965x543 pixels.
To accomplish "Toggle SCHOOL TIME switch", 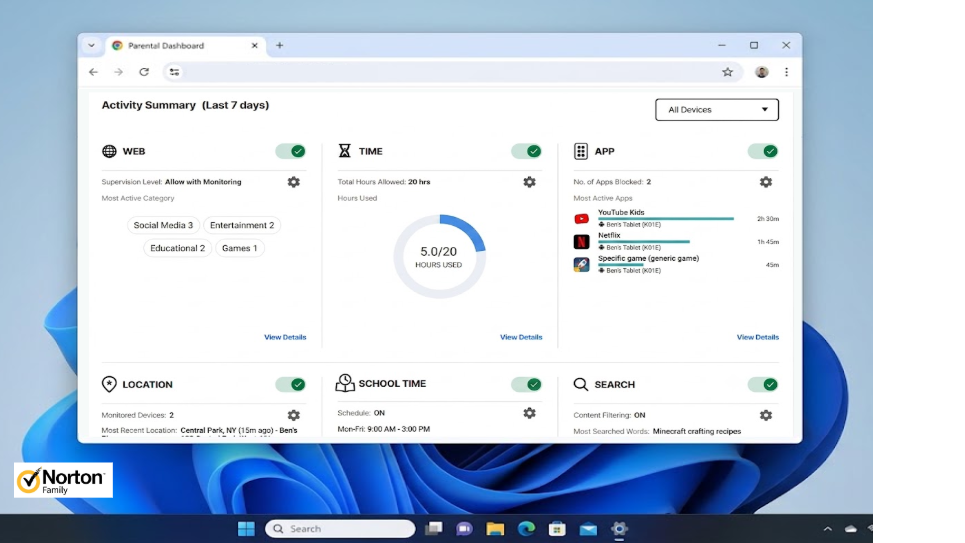I will click(x=526, y=384).
